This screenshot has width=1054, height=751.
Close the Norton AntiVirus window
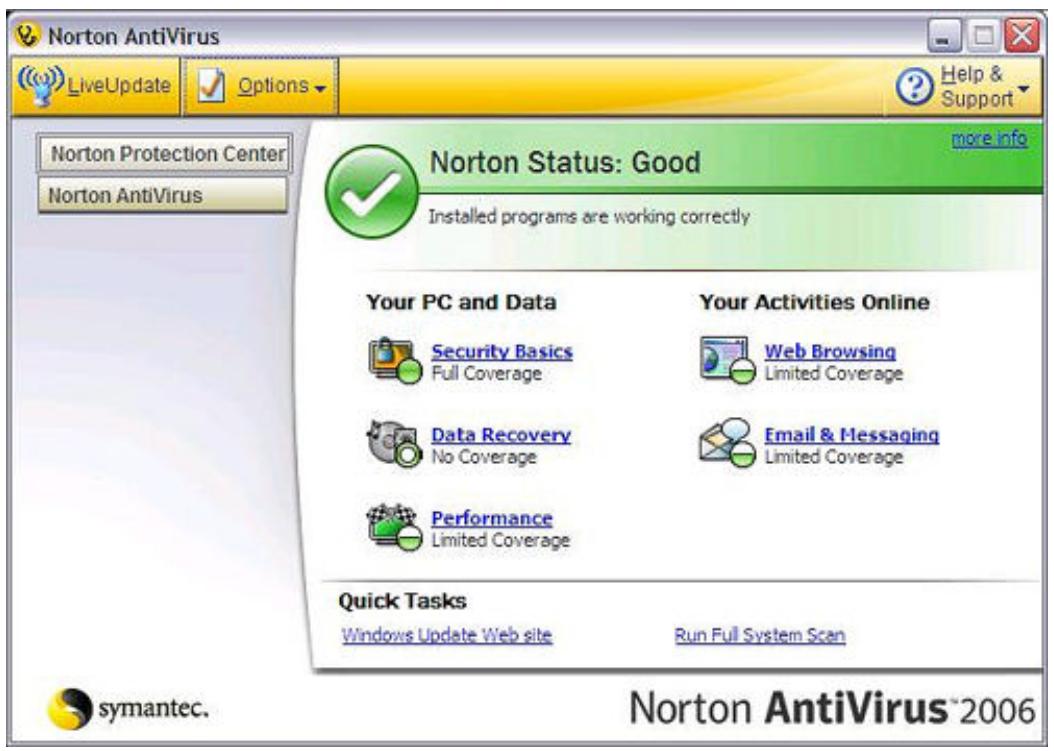1022,35
